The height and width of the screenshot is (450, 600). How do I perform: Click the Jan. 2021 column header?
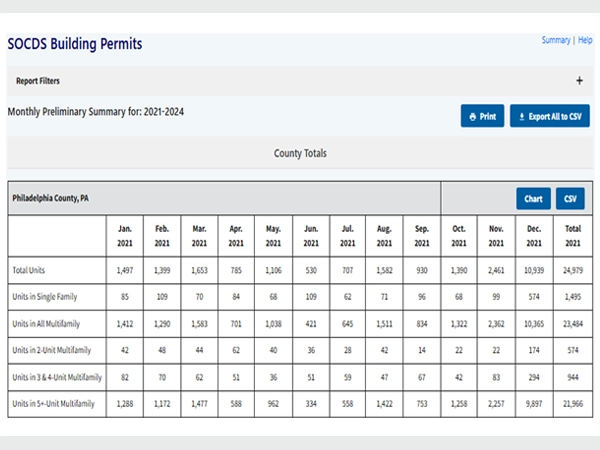(x=125, y=236)
